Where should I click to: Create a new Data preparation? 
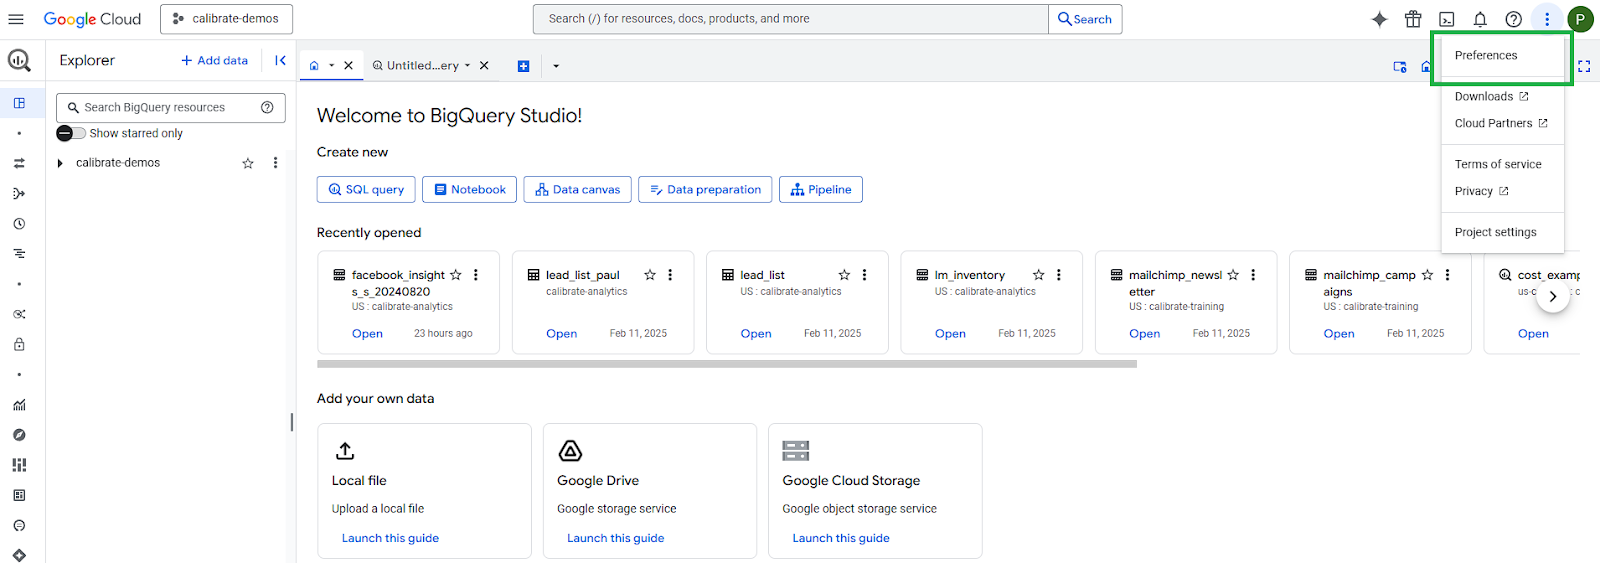tap(705, 189)
